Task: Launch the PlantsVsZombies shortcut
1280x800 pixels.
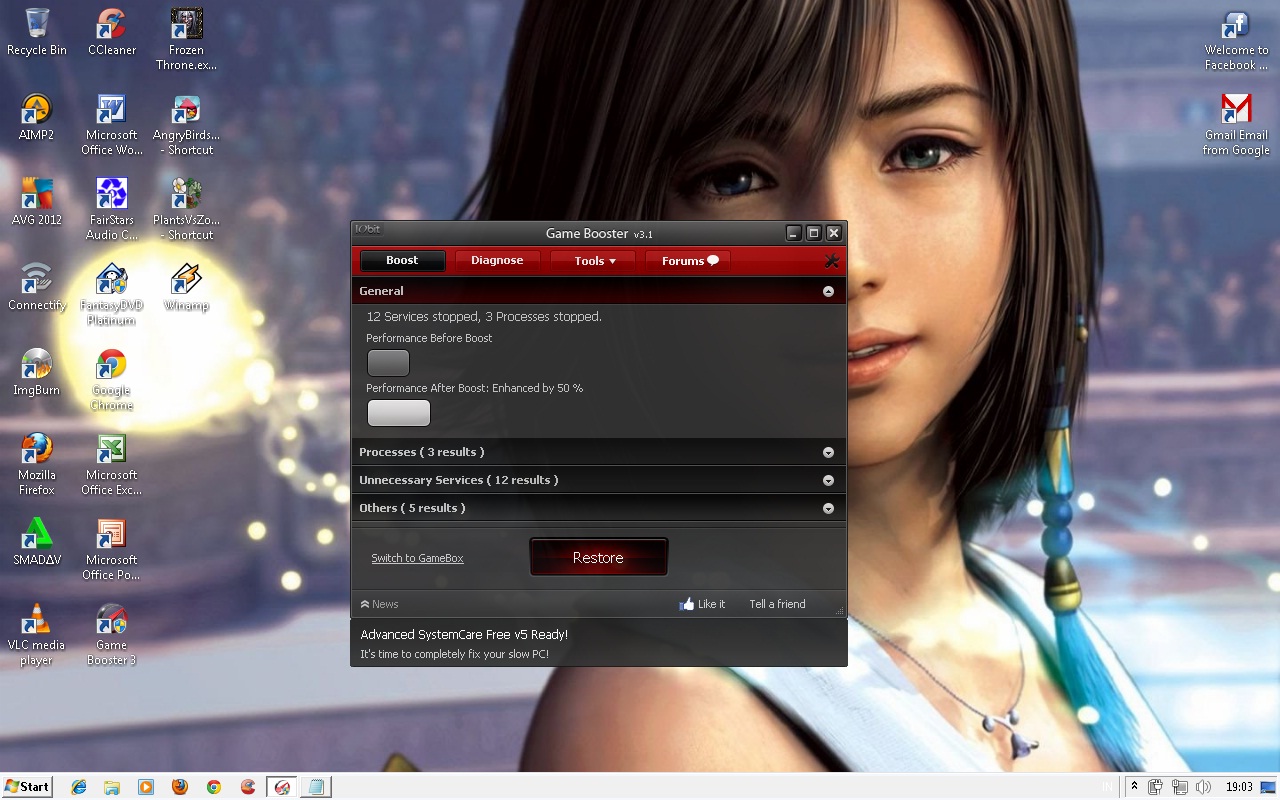Action: 186,210
